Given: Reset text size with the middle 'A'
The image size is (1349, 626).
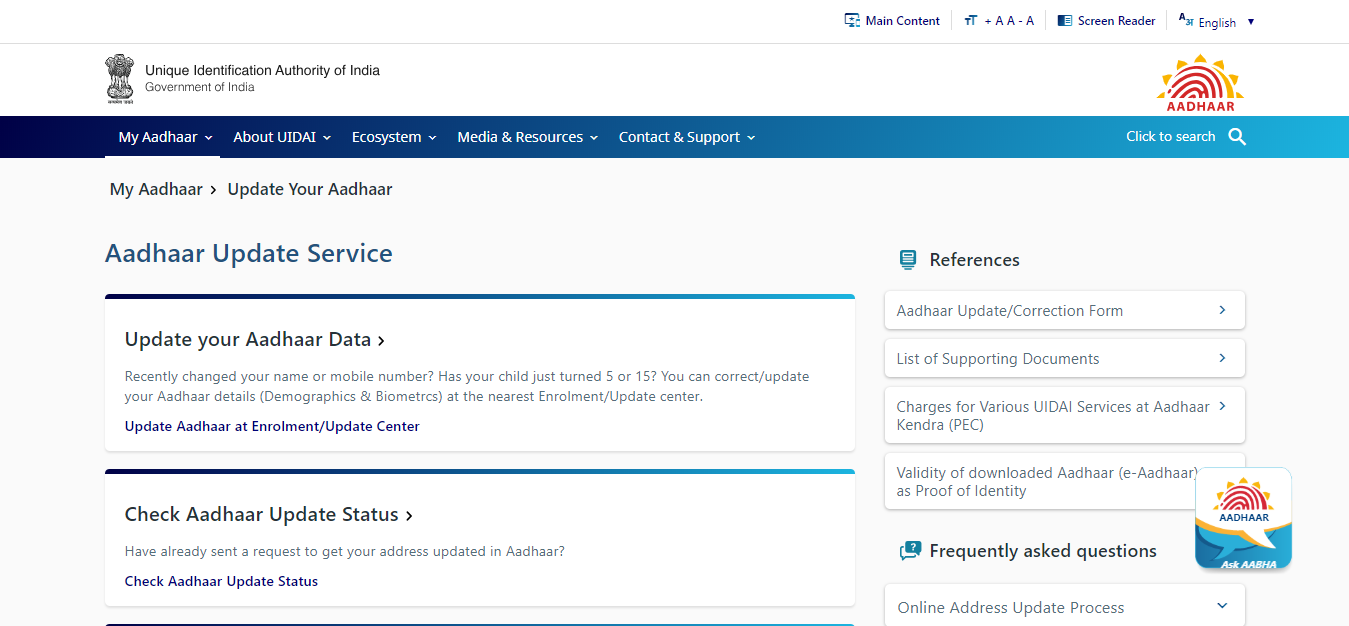Looking at the screenshot, I should pos(1010,21).
